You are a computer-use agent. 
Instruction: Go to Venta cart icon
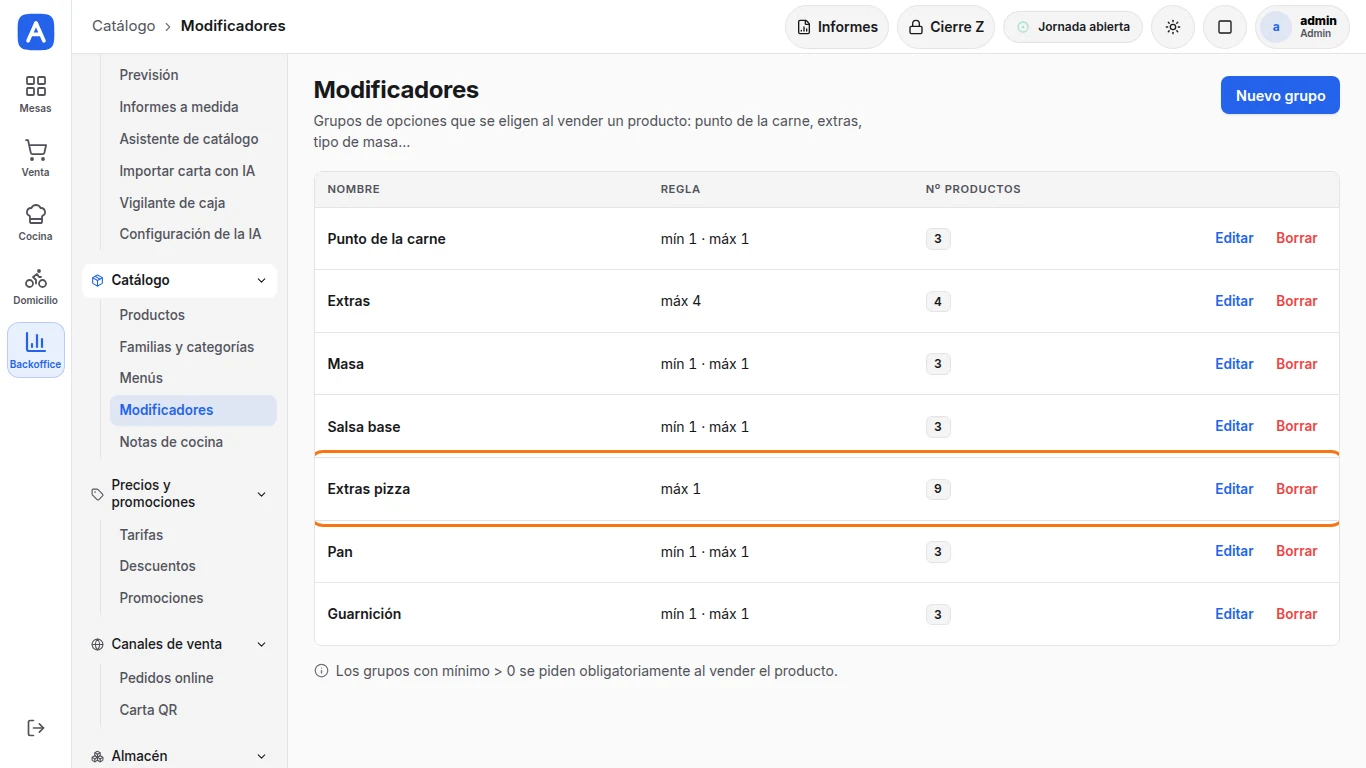[x=36, y=150]
